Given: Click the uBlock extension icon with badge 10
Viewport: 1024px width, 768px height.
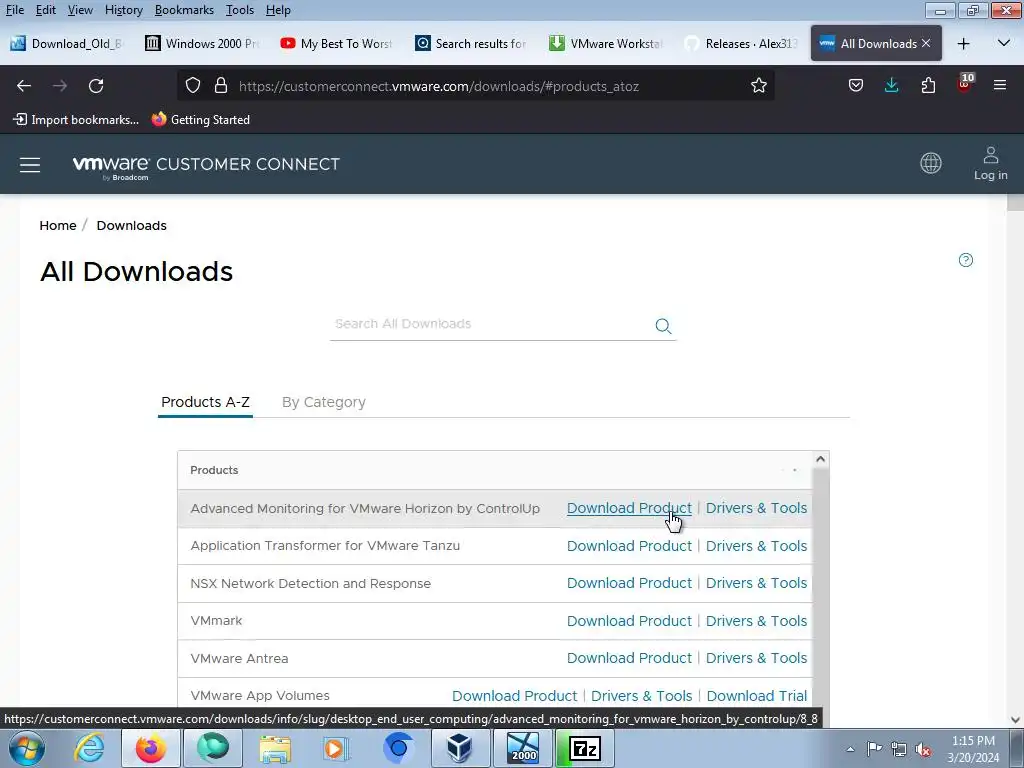Looking at the screenshot, I should click(x=965, y=84).
